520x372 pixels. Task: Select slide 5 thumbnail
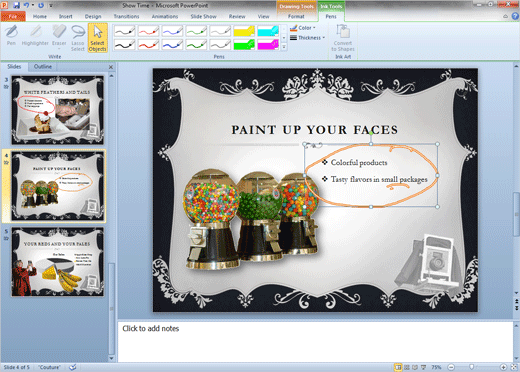(58, 262)
